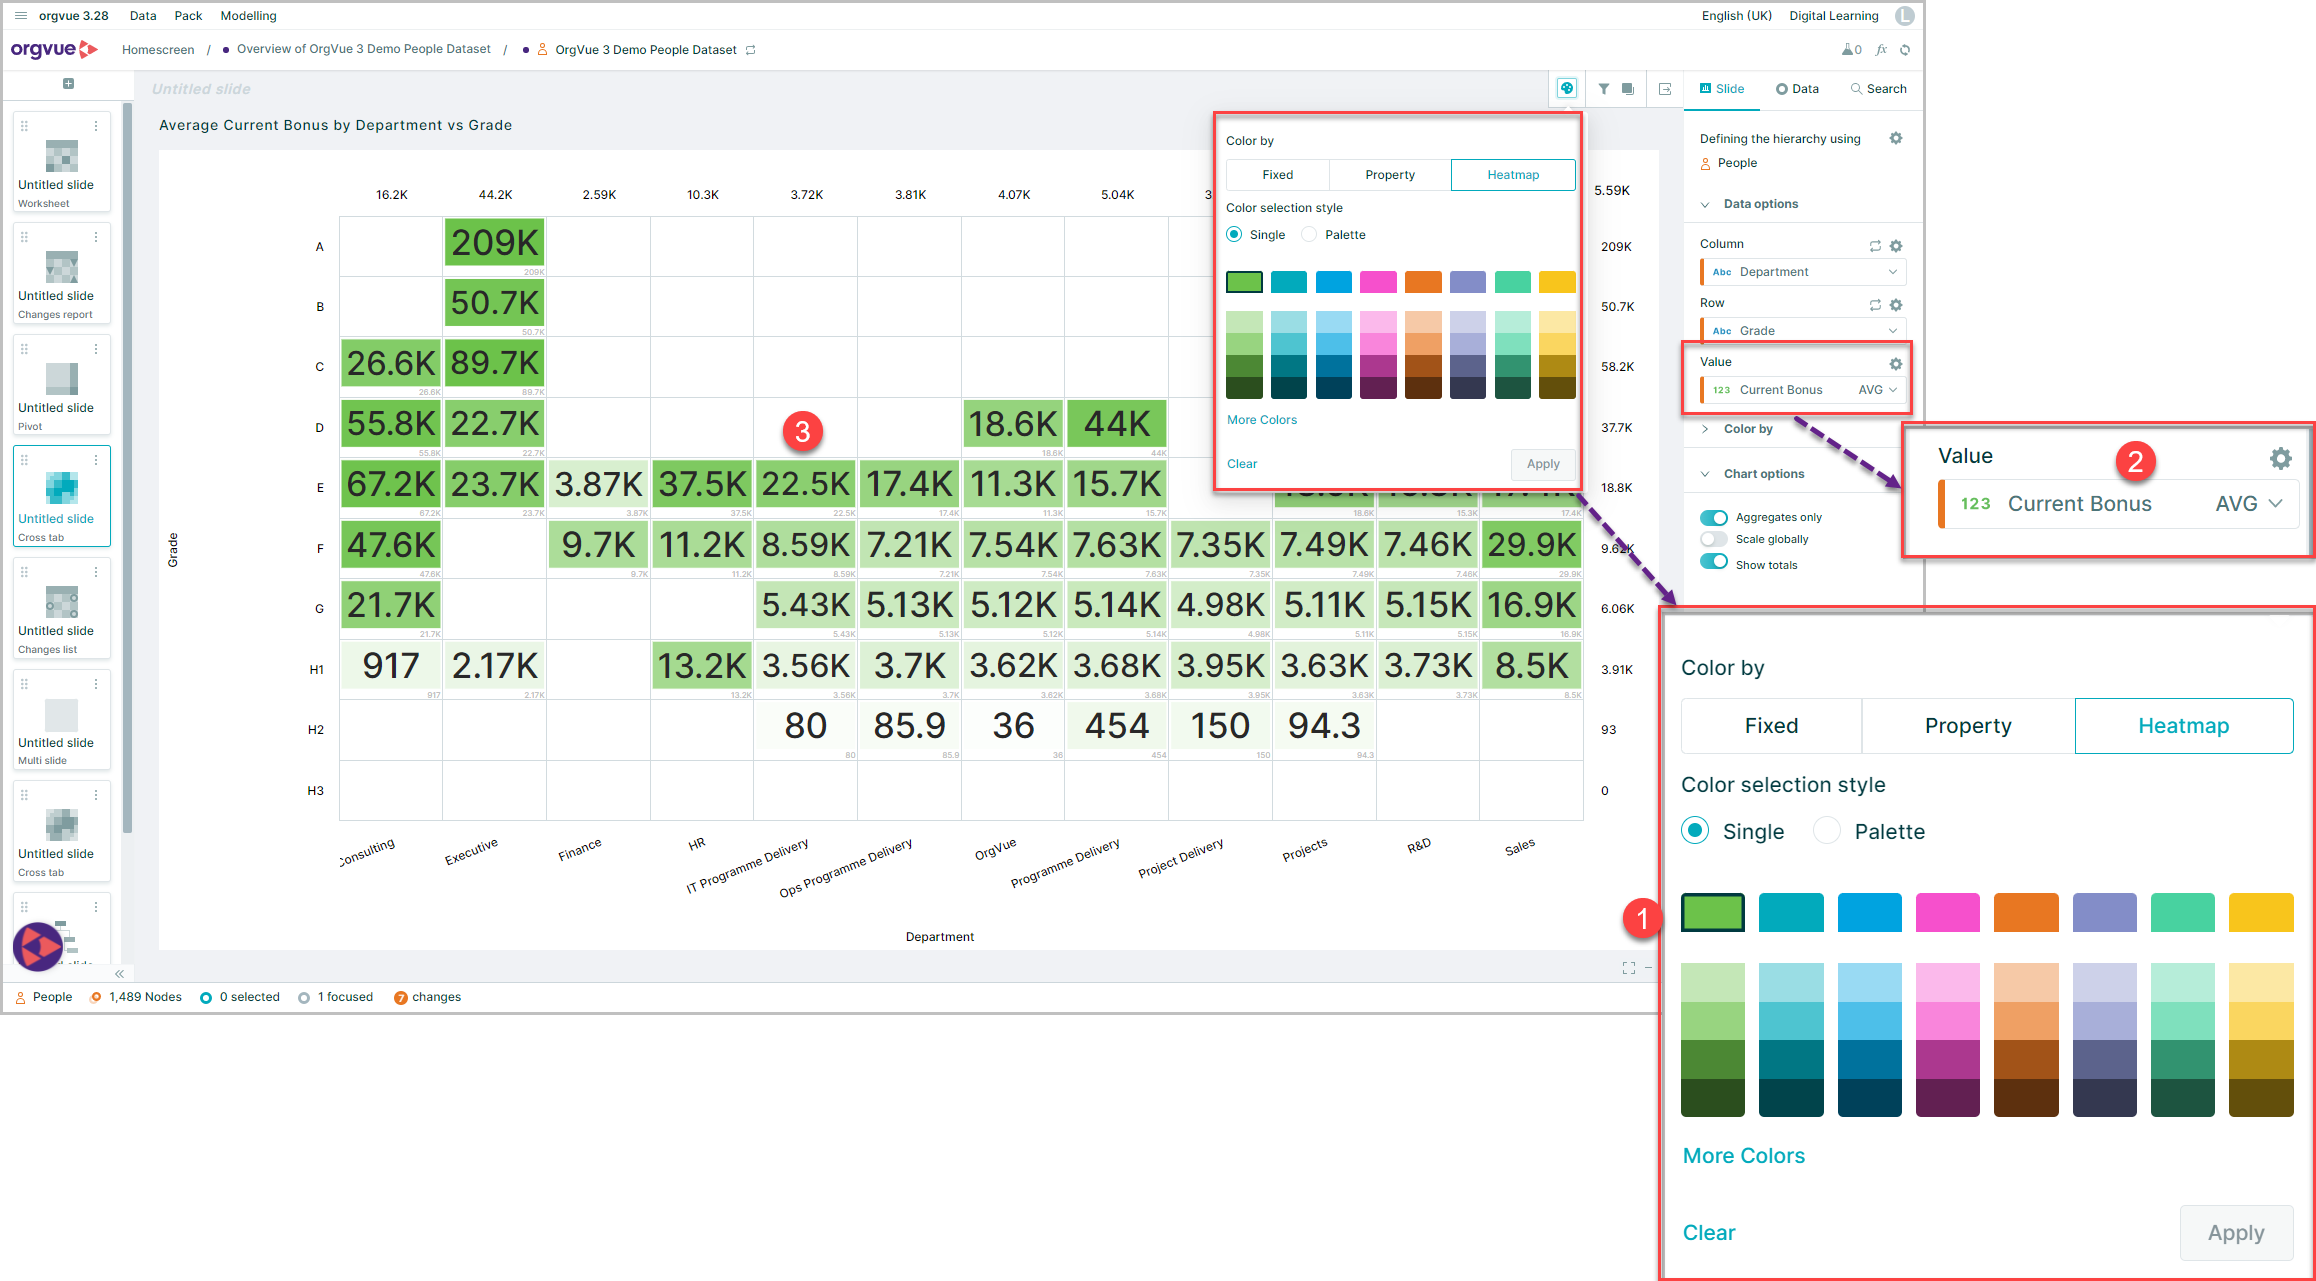Collapse the Chart options section

click(1705, 474)
